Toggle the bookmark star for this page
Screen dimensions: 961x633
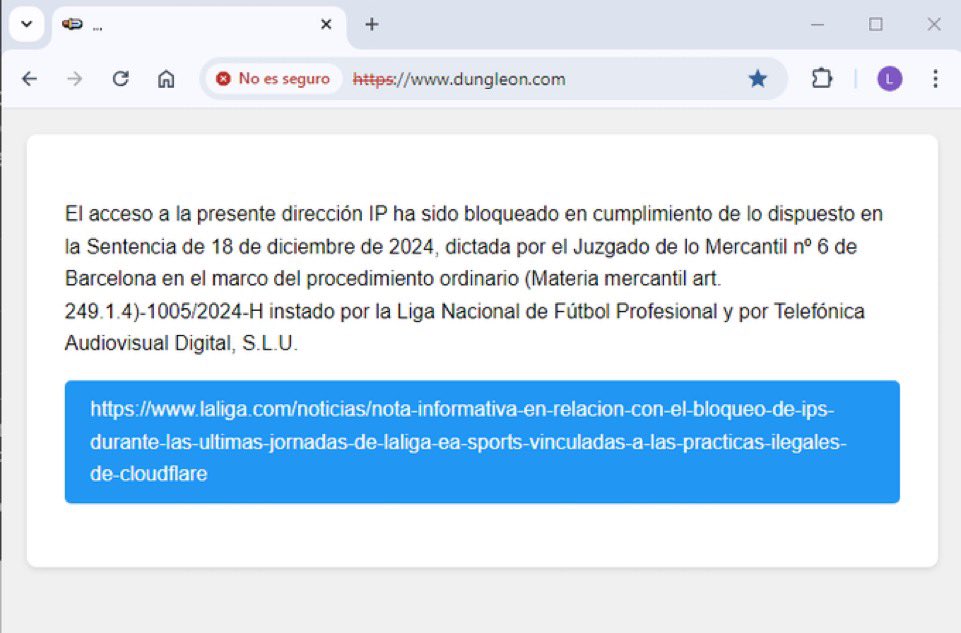tap(758, 79)
